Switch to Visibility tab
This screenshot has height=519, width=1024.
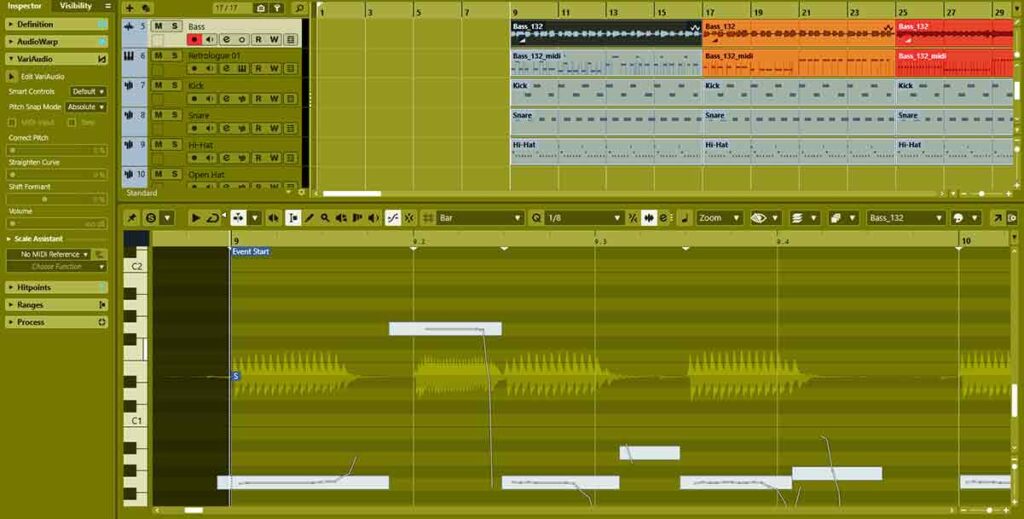pyautogui.click(x=76, y=6)
